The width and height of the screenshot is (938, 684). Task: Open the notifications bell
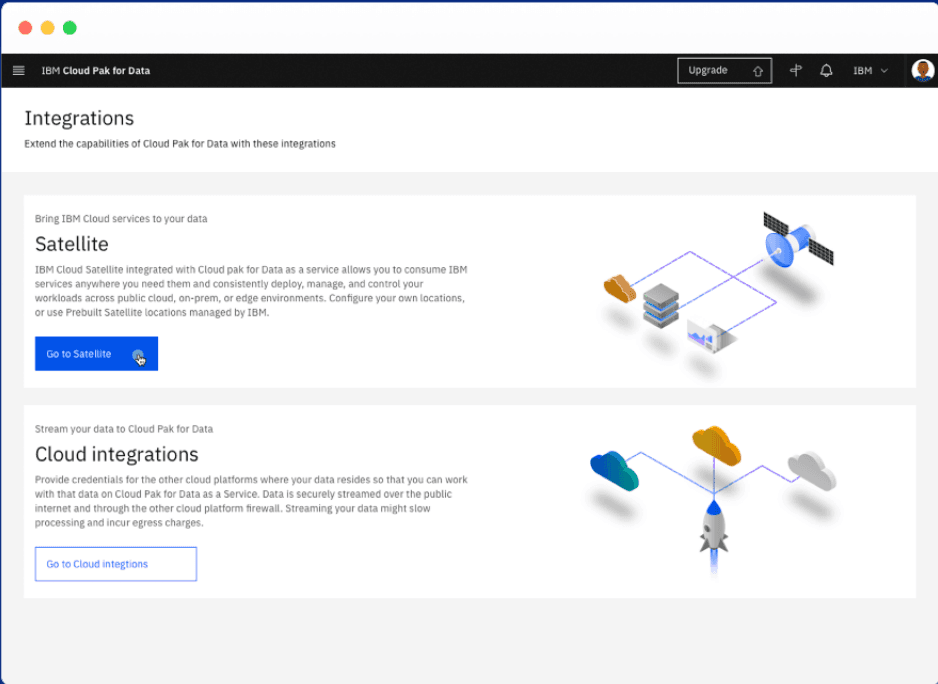pyautogui.click(x=826, y=70)
